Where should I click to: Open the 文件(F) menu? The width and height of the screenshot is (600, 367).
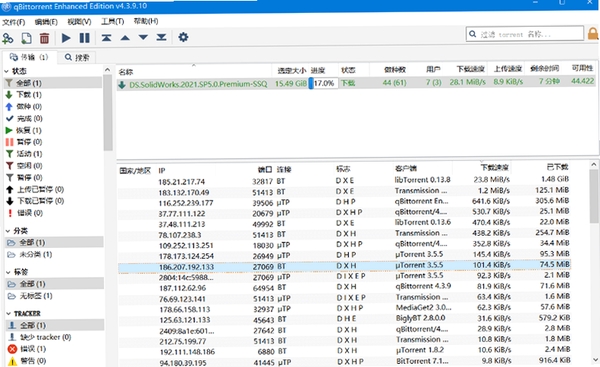point(14,22)
